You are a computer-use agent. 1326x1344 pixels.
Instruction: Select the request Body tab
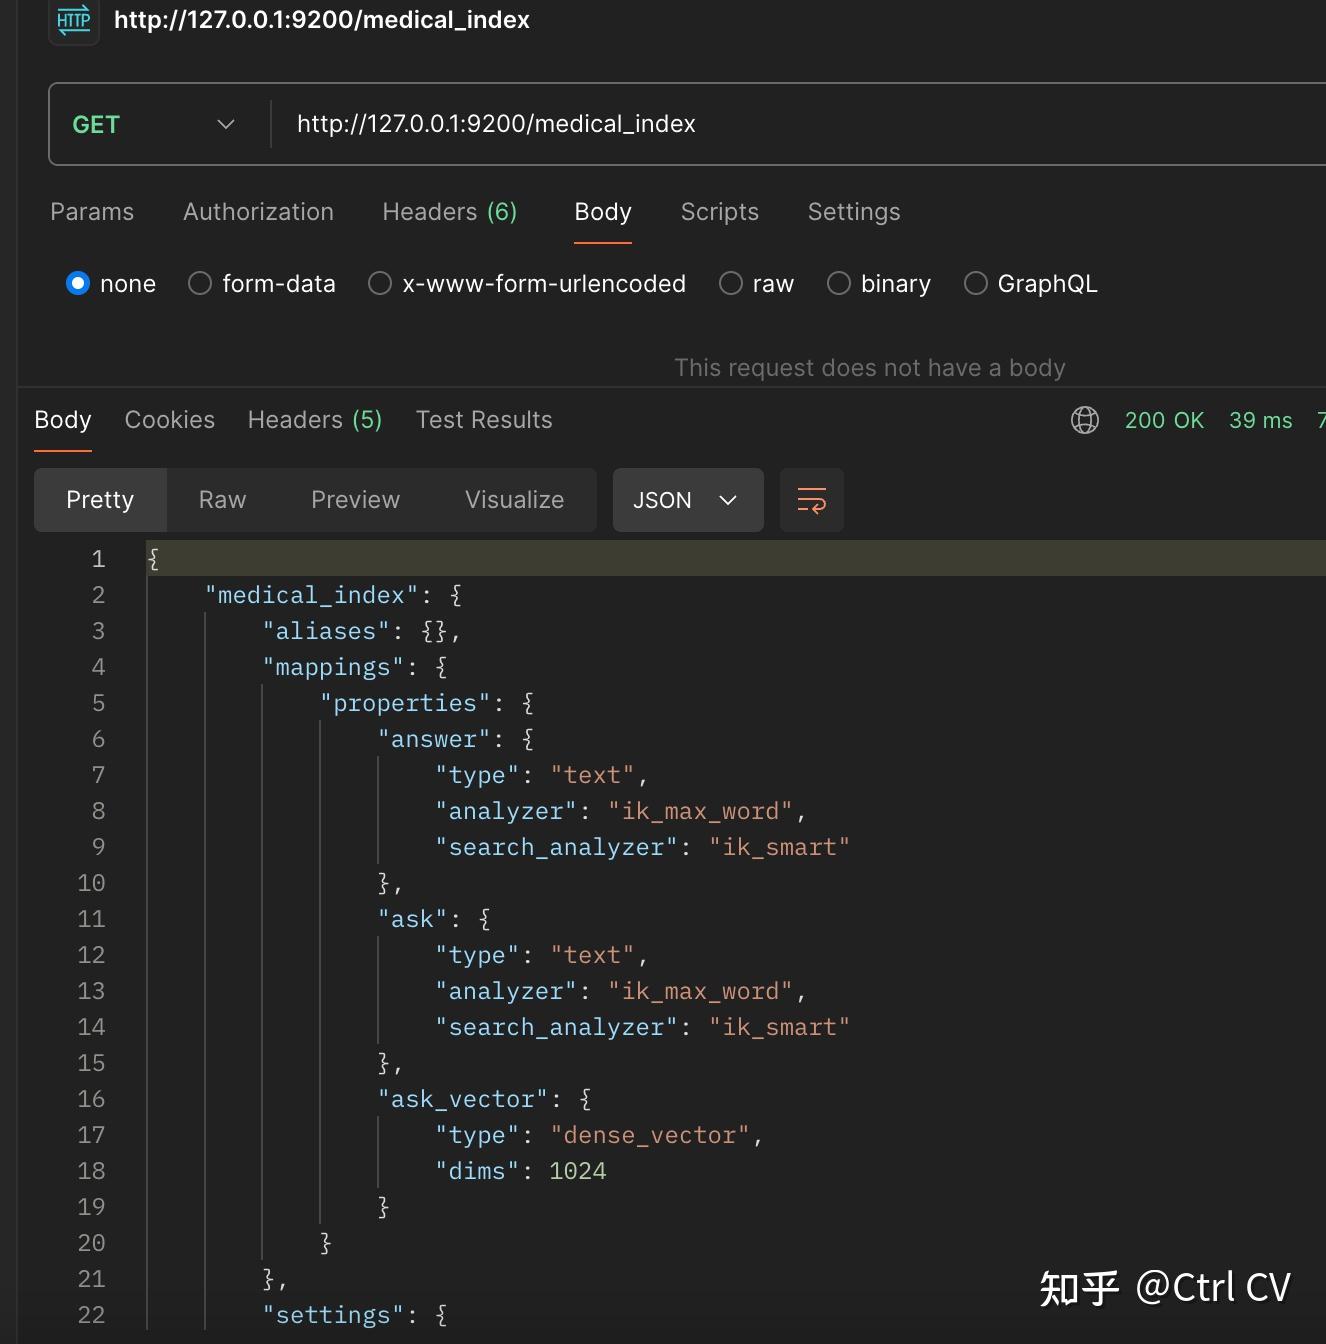[x=603, y=212]
